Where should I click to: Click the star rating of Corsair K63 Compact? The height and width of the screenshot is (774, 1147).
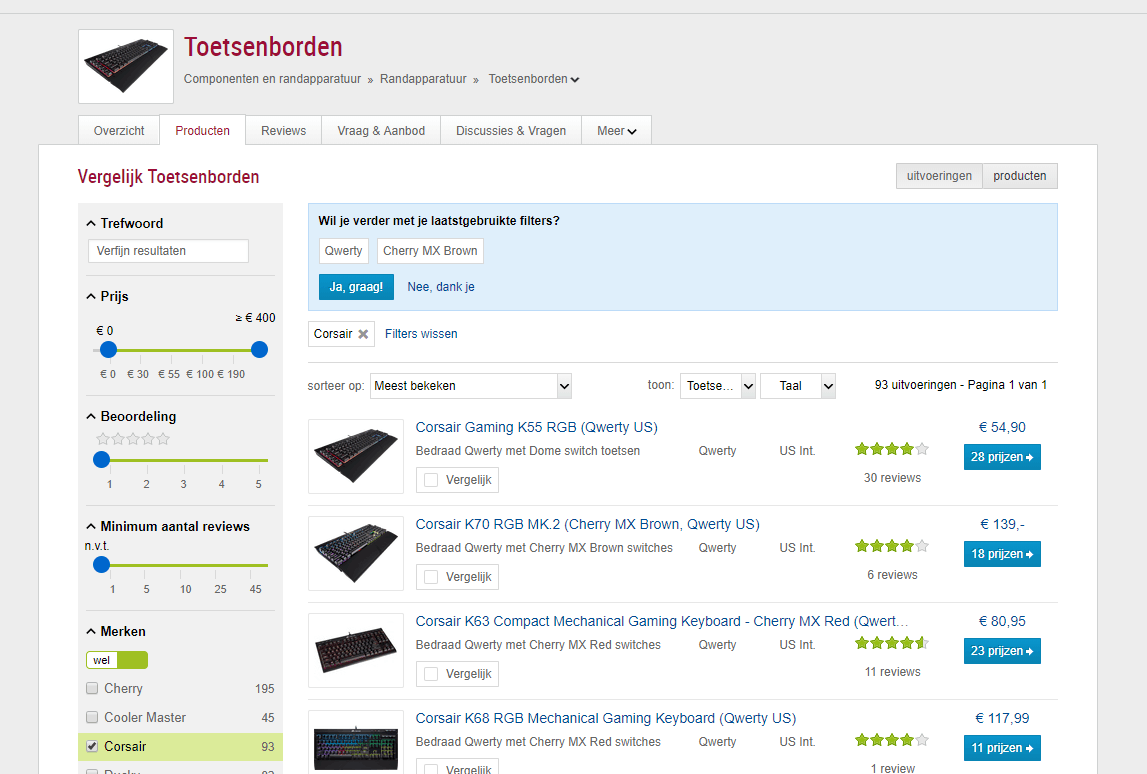click(x=892, y=643)
